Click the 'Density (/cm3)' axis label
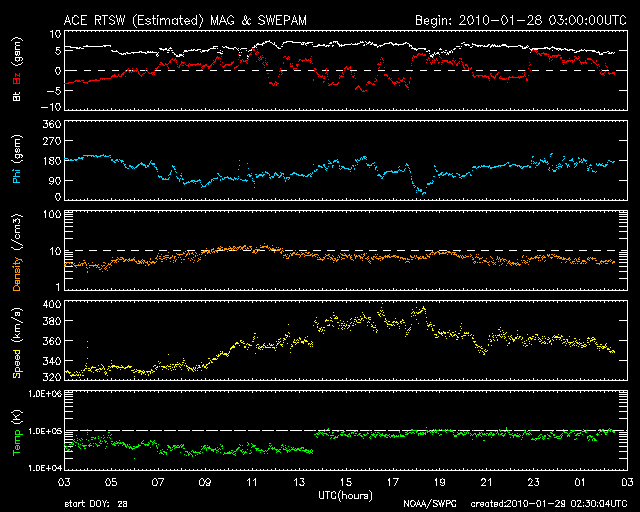Image resolution: width=640 pixels, height=512 pixels. [17, 252]
